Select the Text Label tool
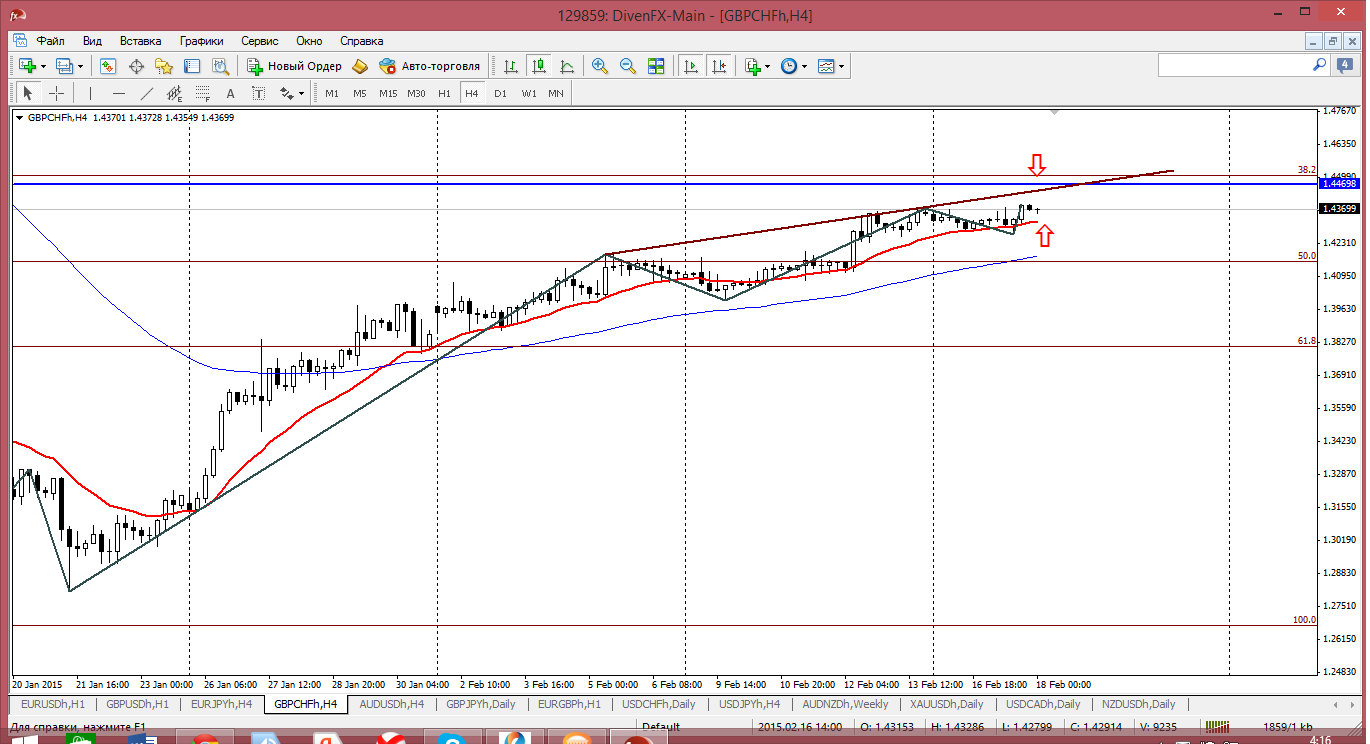 258,93
